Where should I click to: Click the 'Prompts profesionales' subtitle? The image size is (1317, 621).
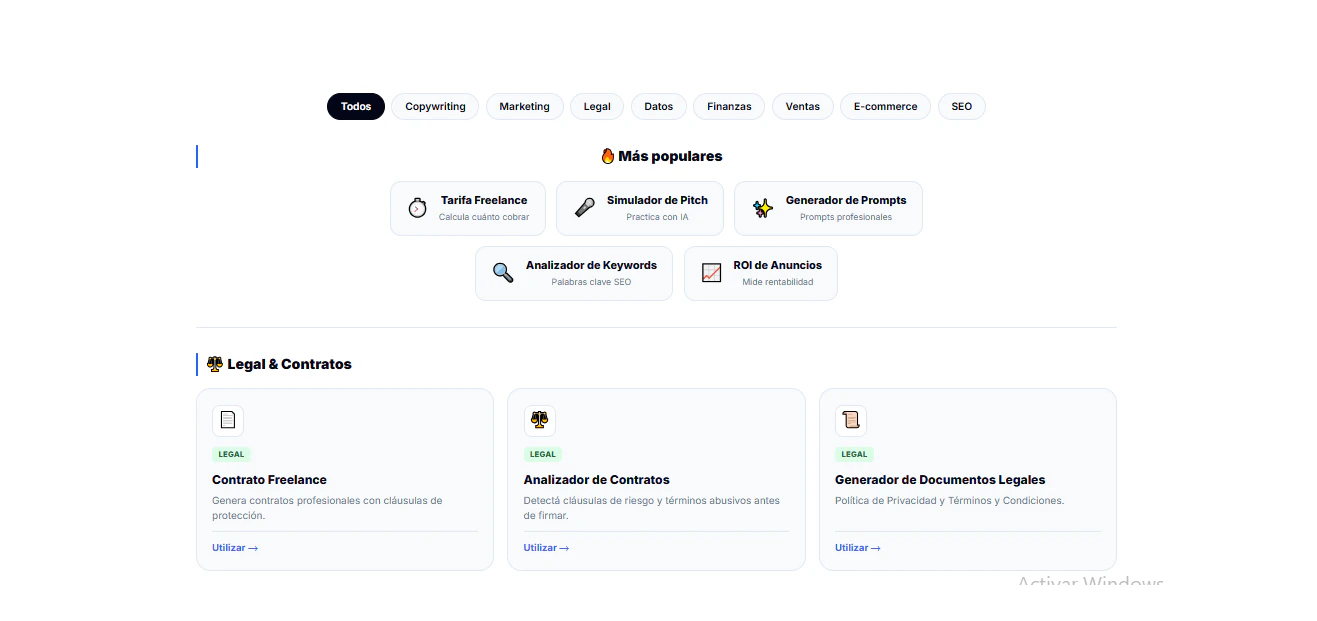846,217
